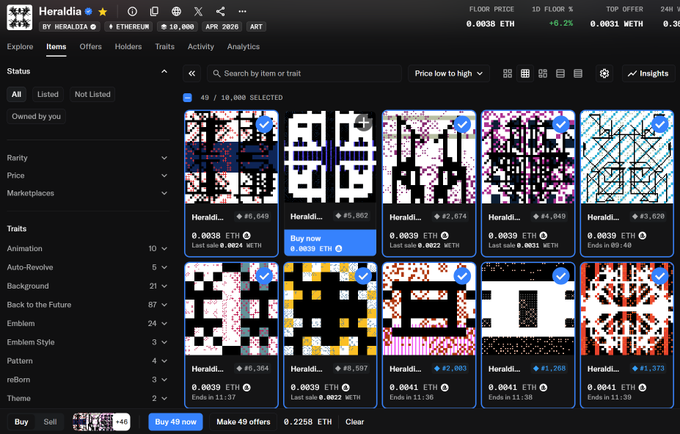Image resolution: width=680 pixels, height=434 pixels.
Task: Filter by Not Listed status
Action: click(x=92, y=95)
